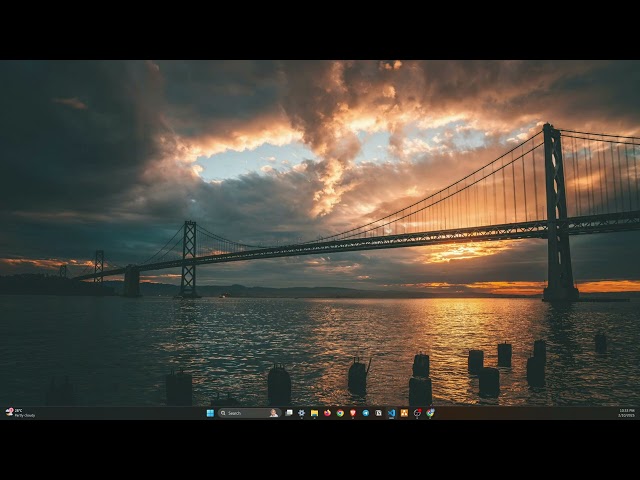Open Firefox from the taskbar
640x480 pixels.
(x=327, y=413)
